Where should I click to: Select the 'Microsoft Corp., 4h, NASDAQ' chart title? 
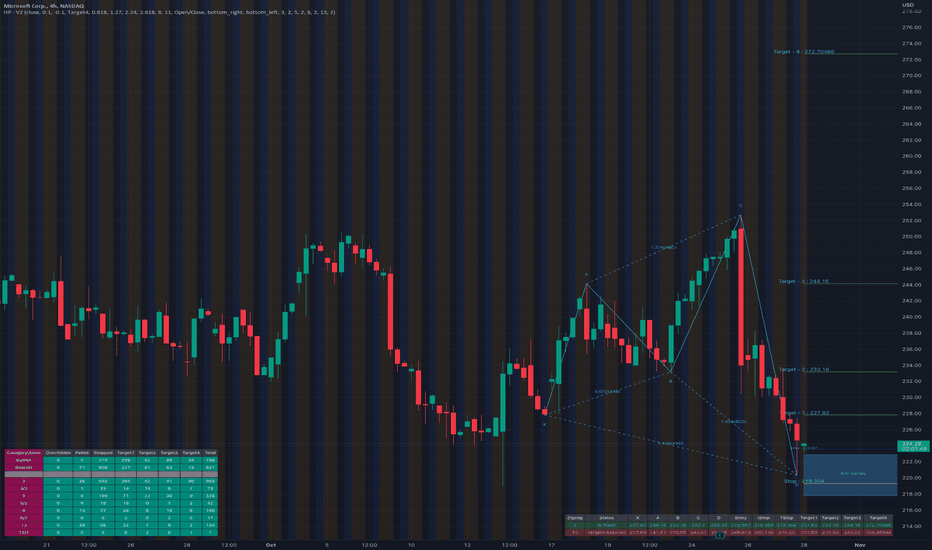[x=44, y=6]
